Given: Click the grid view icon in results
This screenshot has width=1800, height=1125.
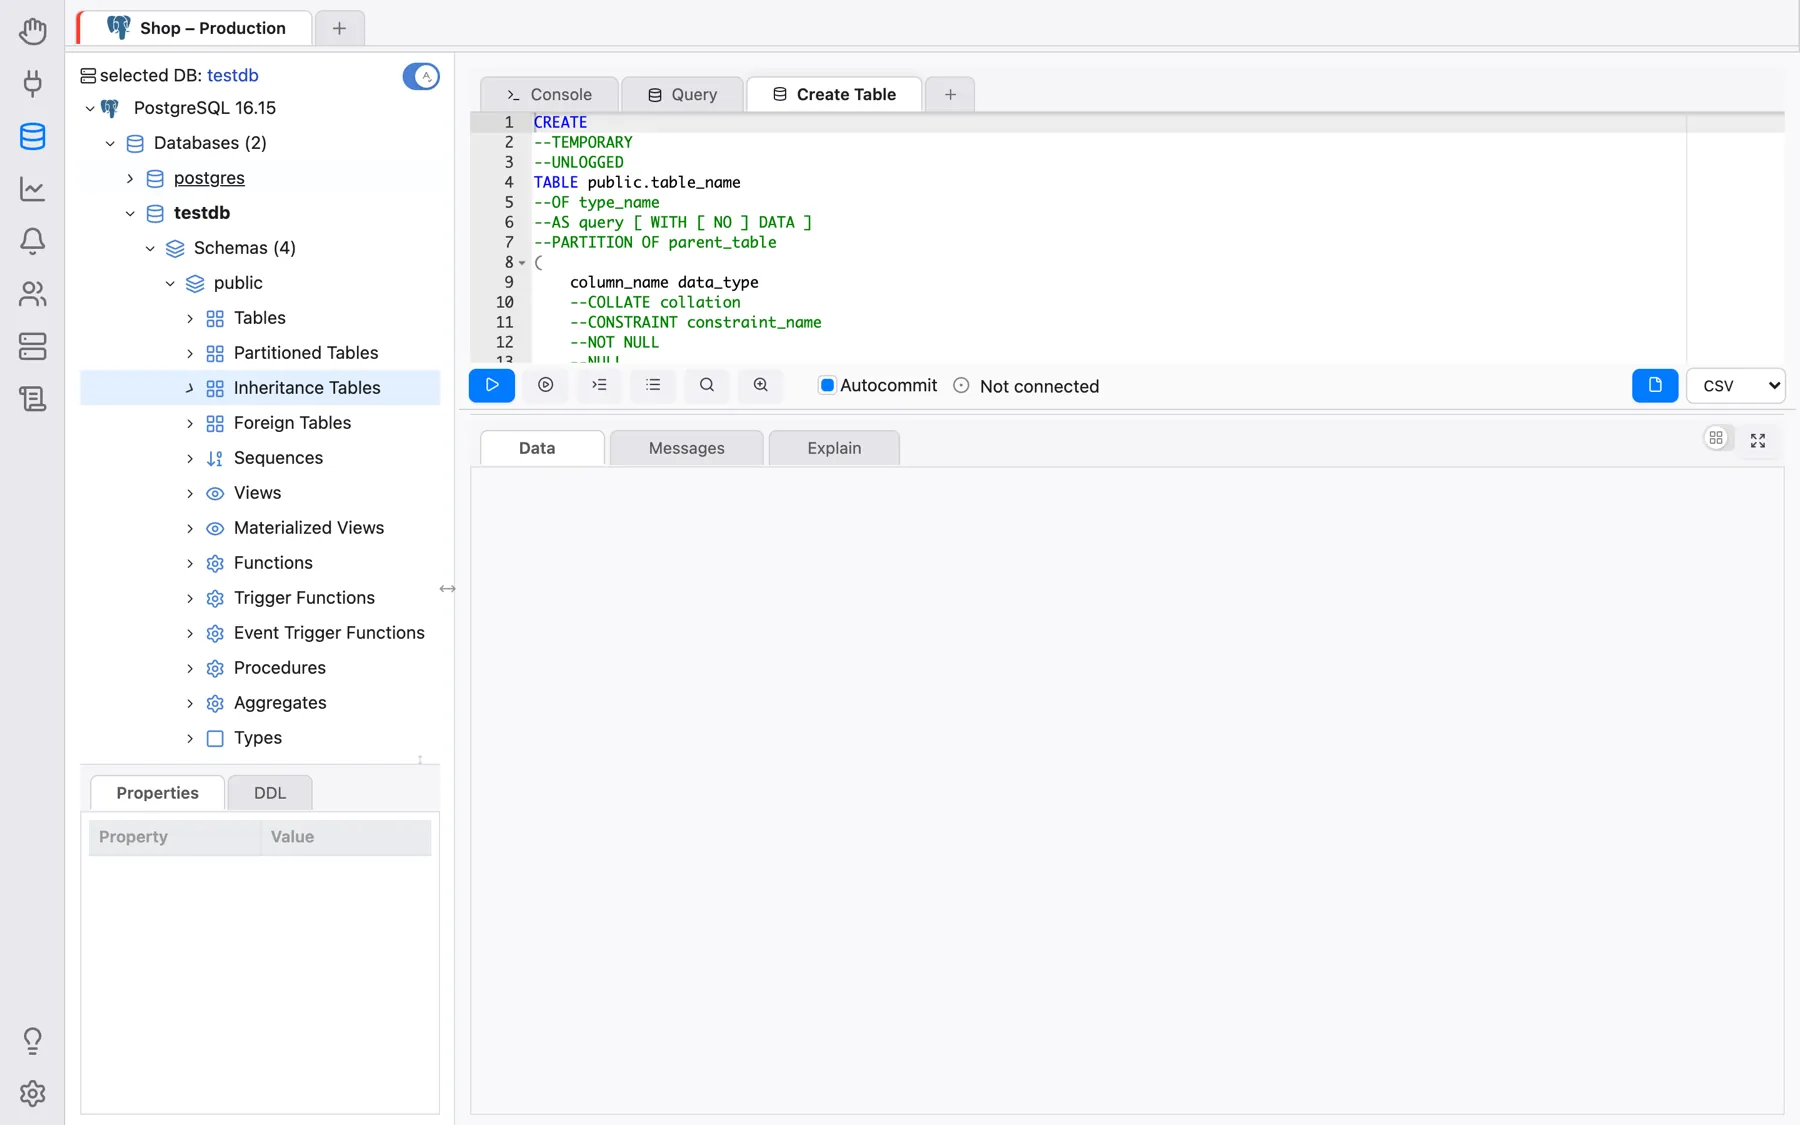Looking at the screenshot, I should 1716,439.
